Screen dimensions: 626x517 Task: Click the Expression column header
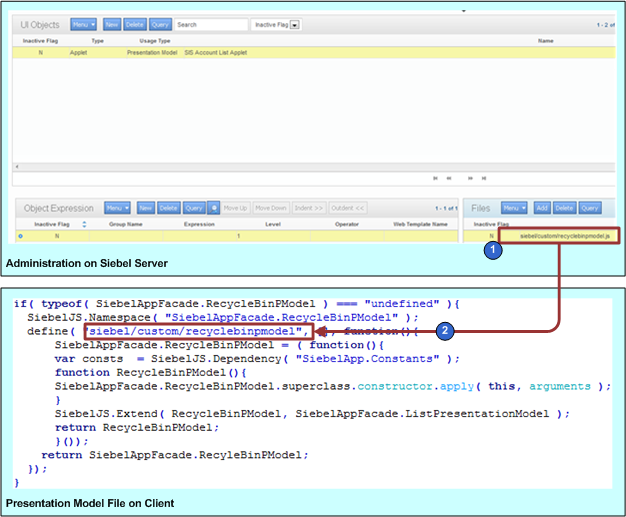click(x=199, y=224)
